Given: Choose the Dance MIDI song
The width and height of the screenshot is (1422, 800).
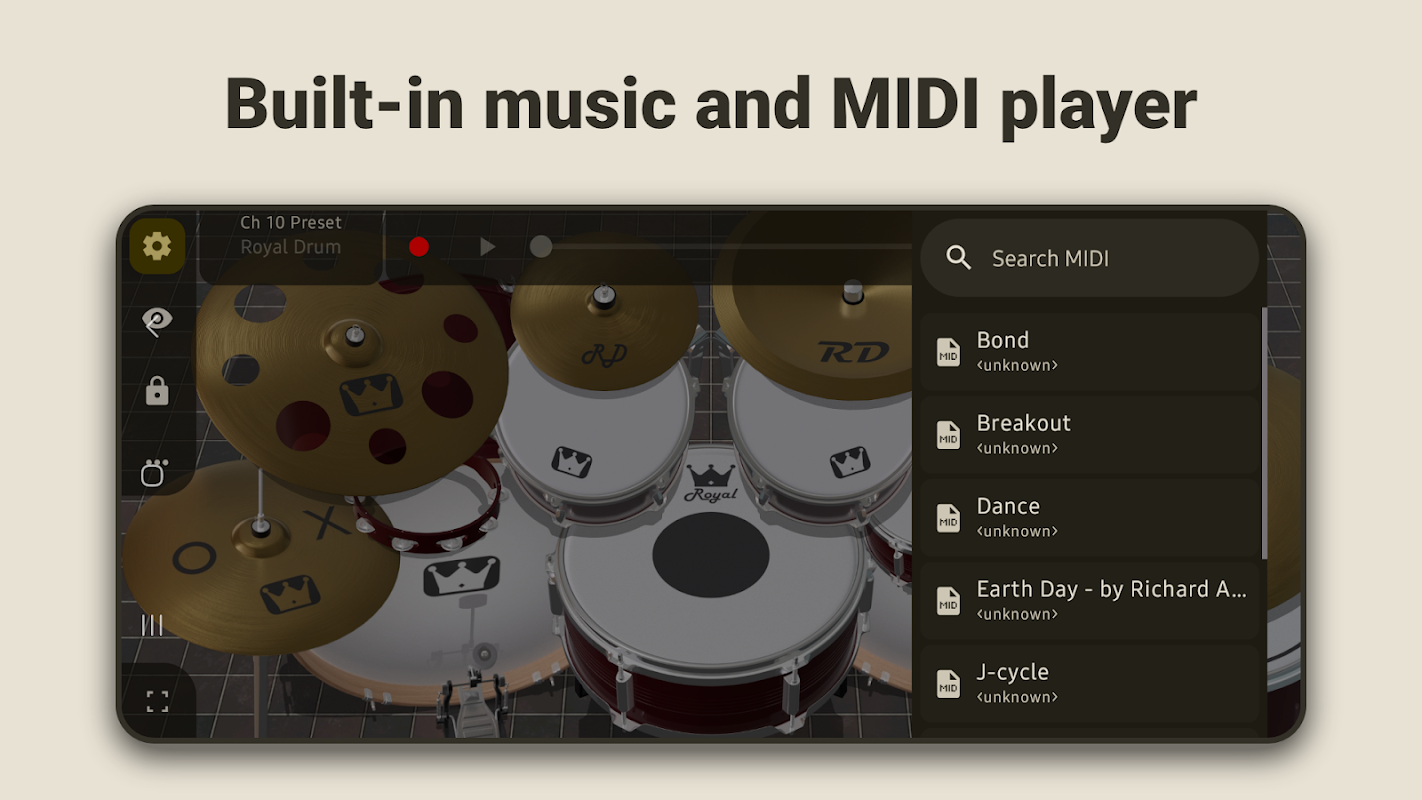Looking at the screenshot, I should coord(1090,517).
